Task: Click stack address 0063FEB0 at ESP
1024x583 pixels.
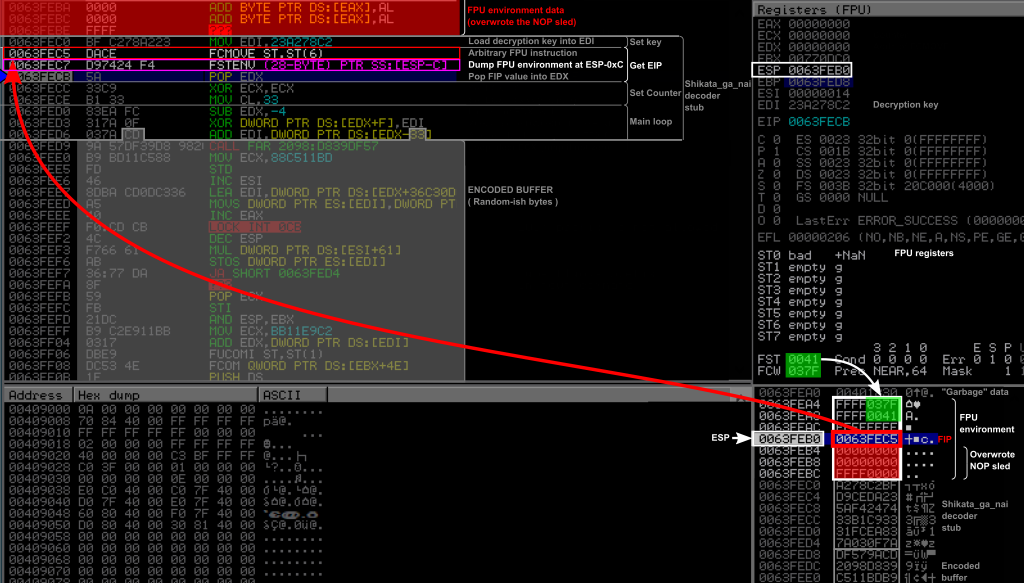Action: click(x=789, y=438)
